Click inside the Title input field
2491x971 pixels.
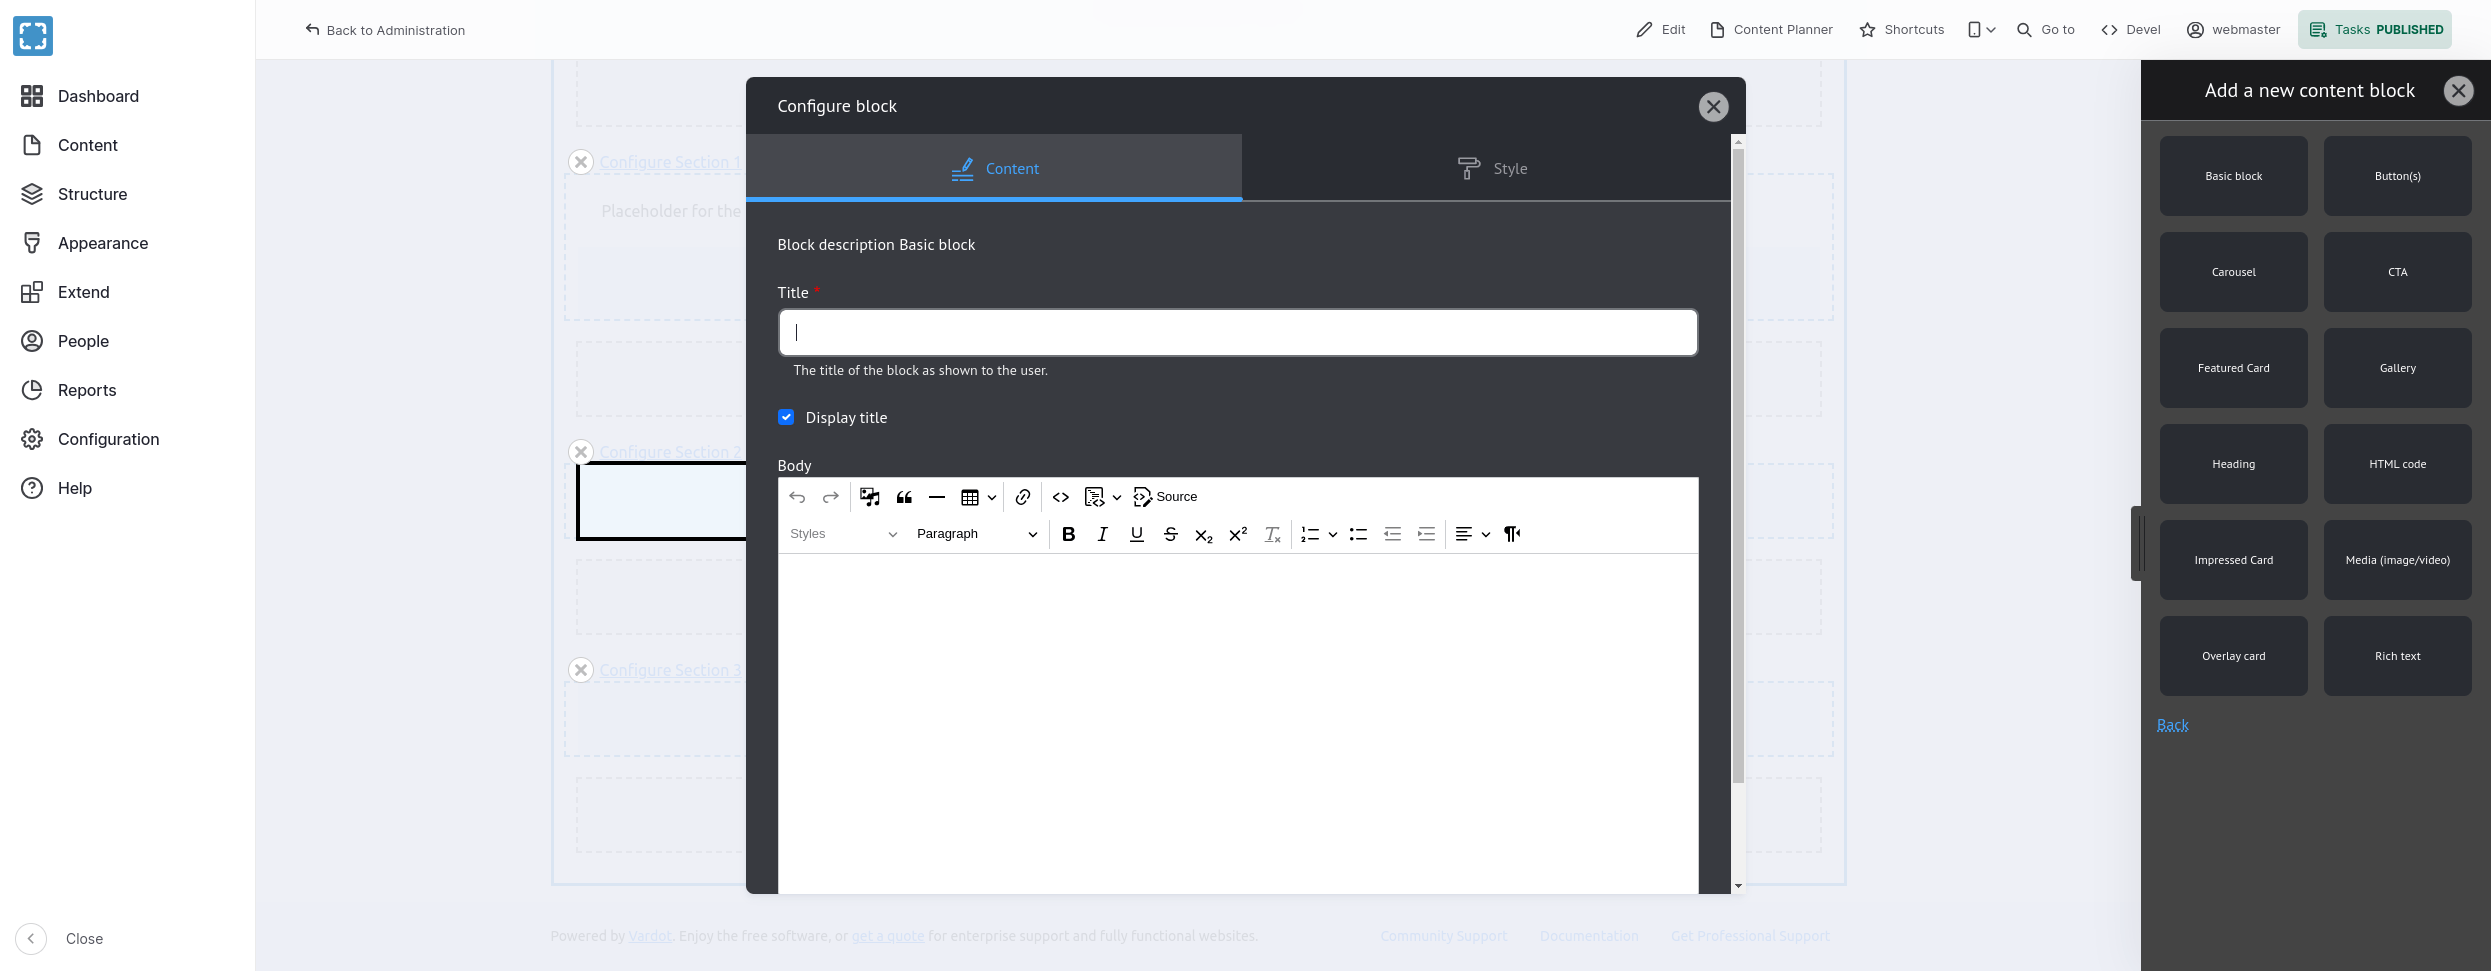pyautogui.click(x=1237, y=332)
